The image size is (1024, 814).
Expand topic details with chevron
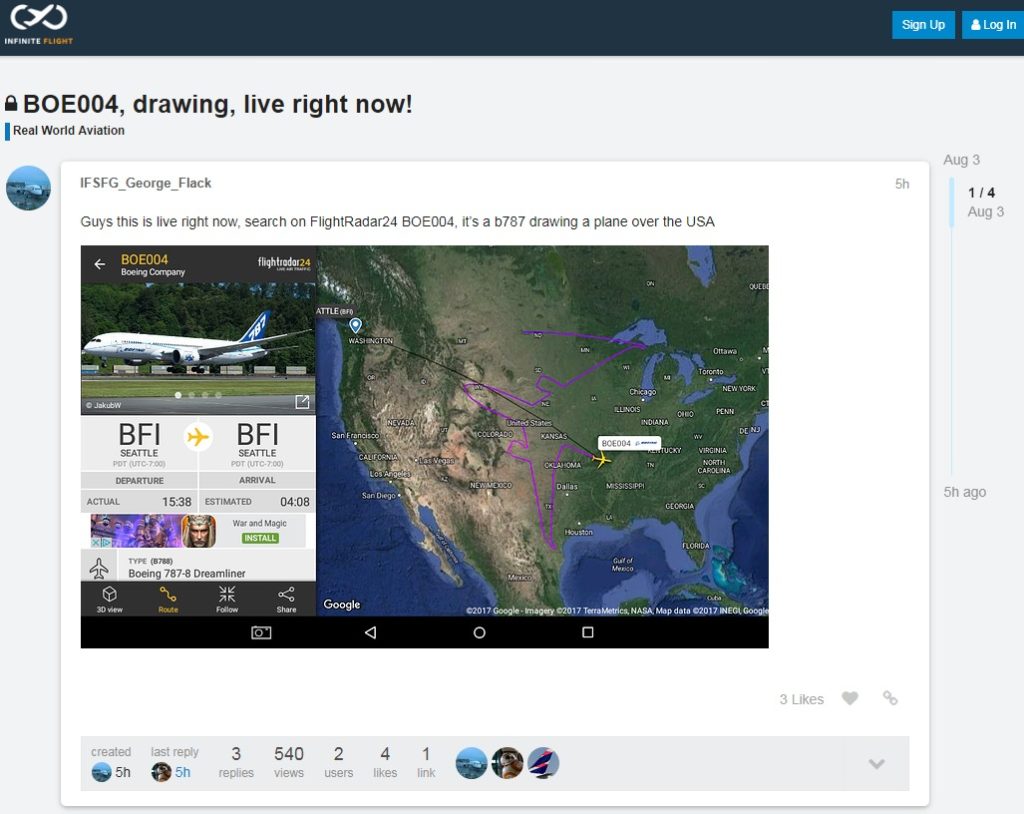876,764
